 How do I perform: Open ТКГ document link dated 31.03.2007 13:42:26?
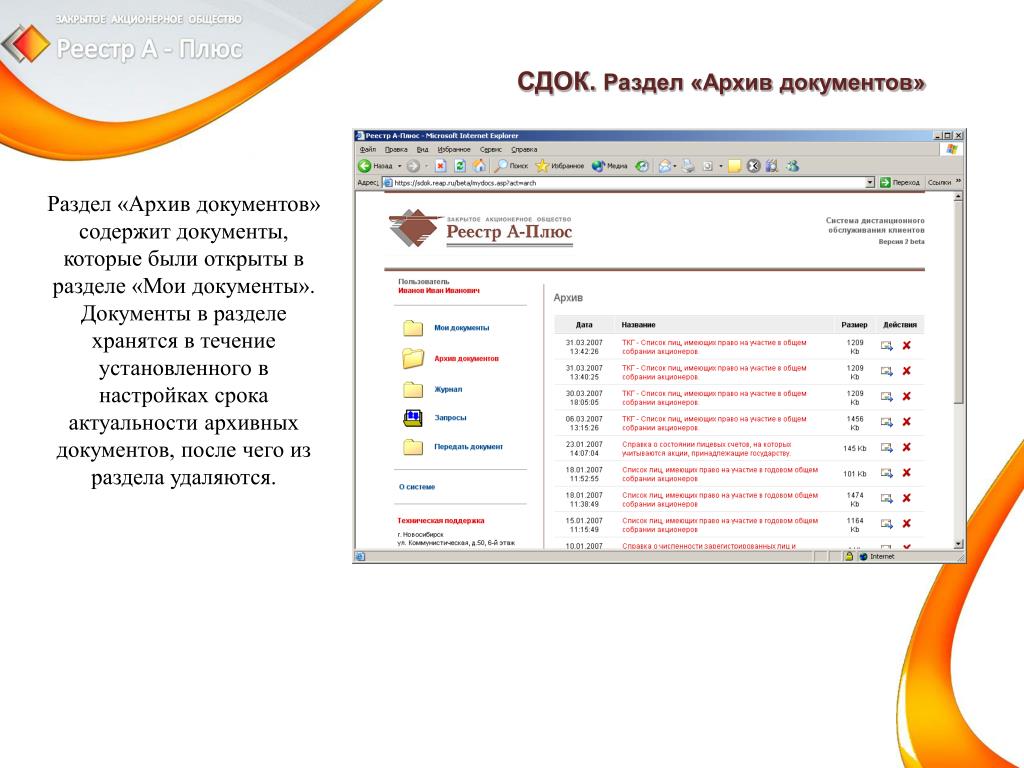click(x=714, y=347)
